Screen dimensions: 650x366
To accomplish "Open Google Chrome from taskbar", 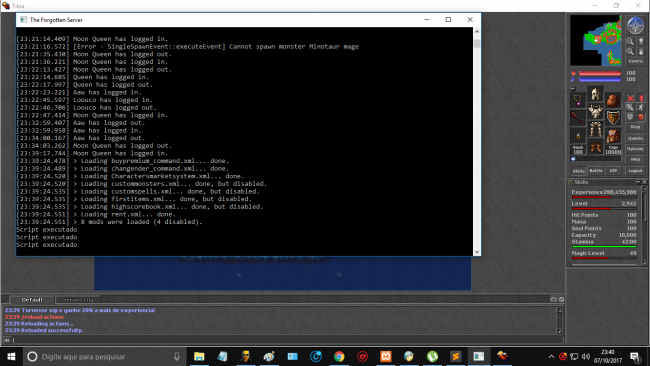I will pyautogui.click(x=339, y=356).
